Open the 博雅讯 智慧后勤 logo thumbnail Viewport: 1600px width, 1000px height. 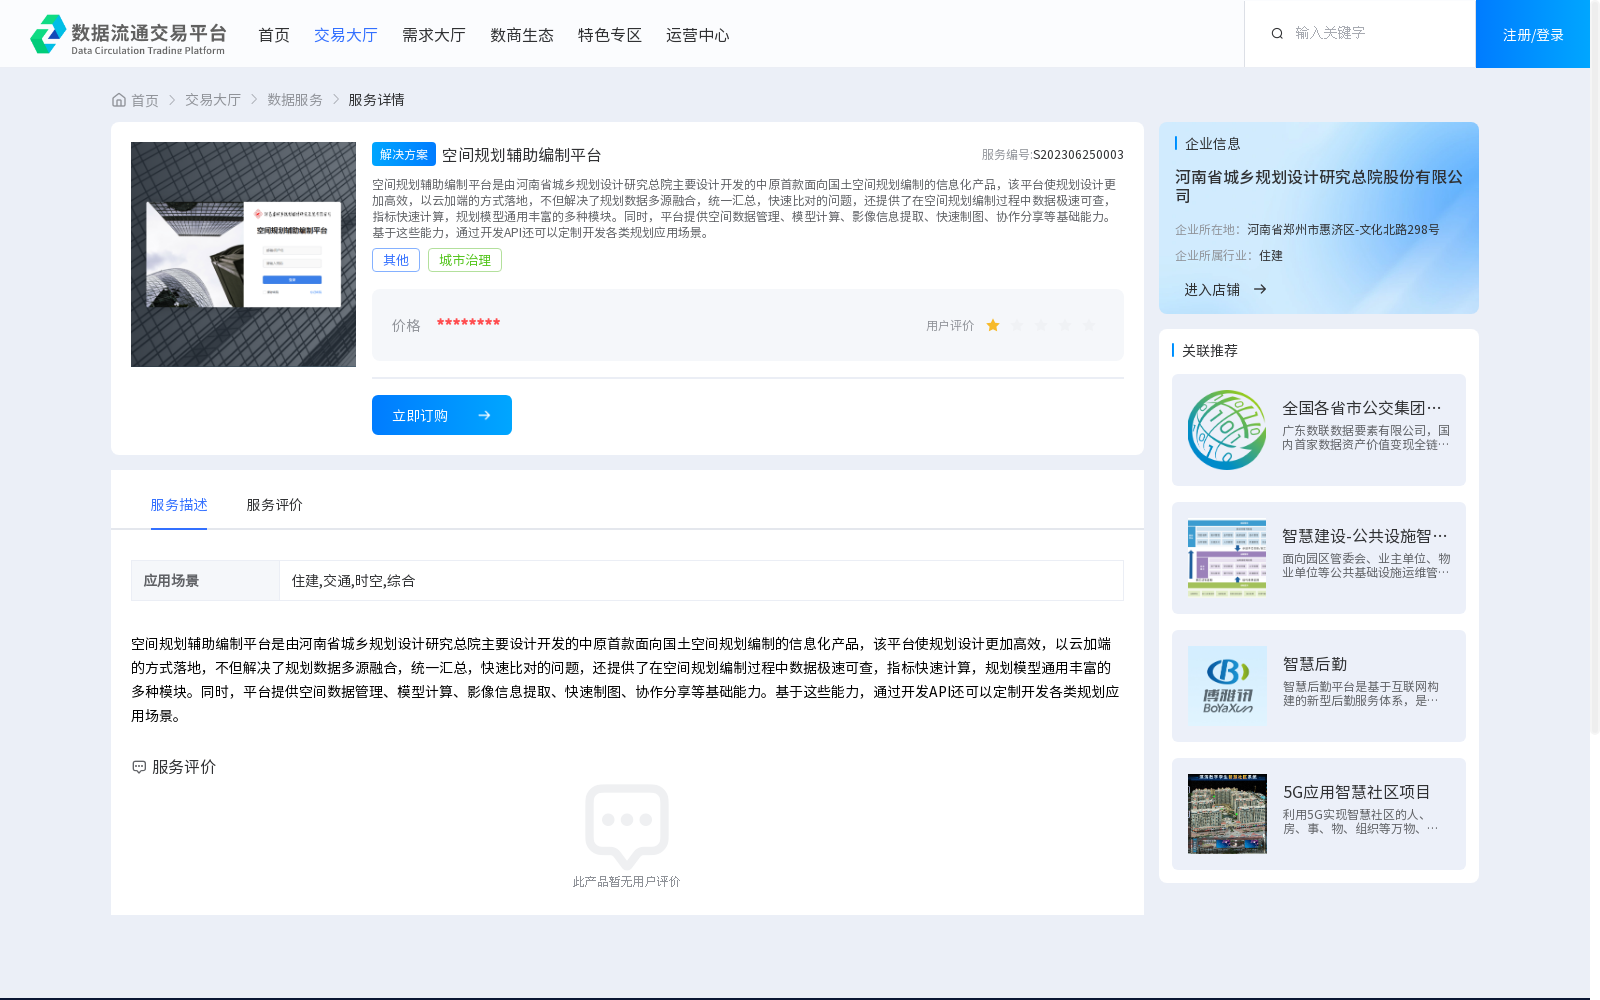pos(1227,686)
